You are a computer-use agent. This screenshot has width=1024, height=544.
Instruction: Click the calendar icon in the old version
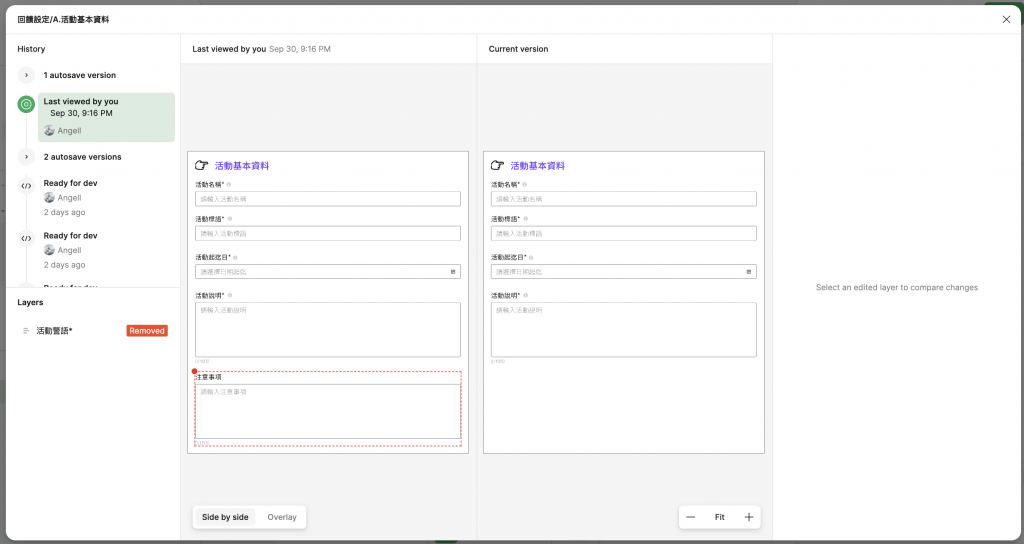[453, 272]
